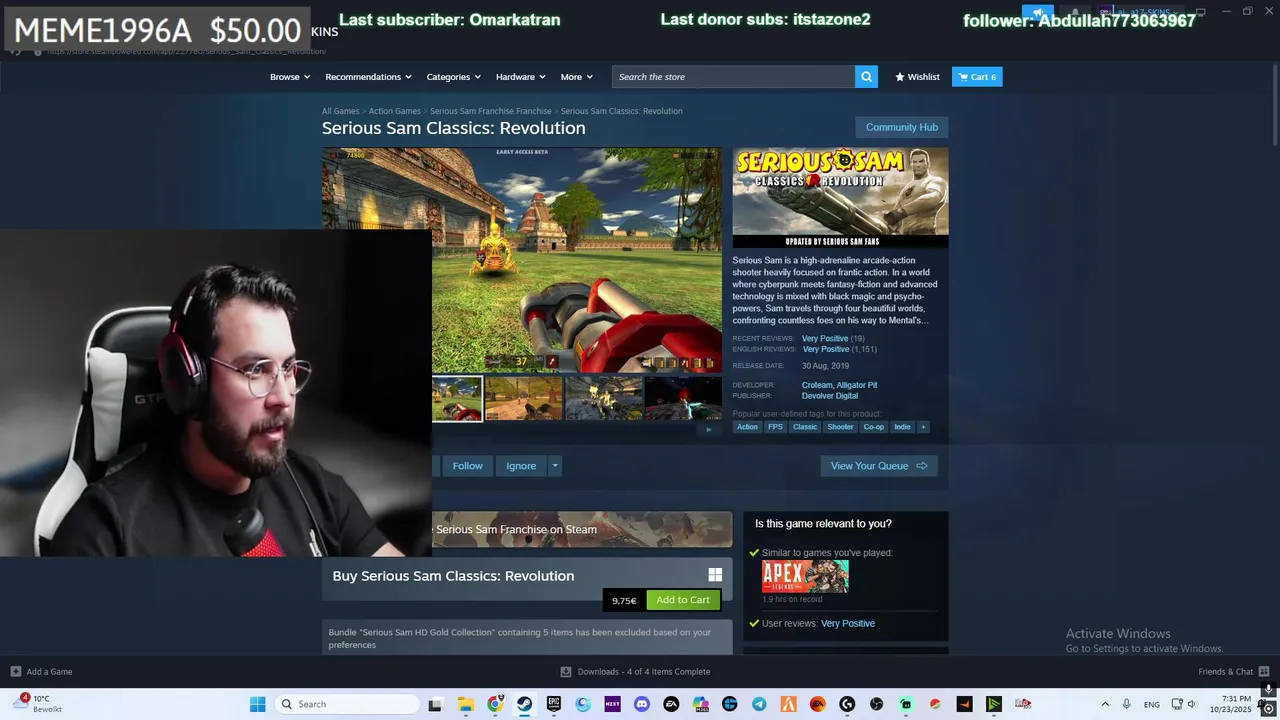
Task: Click the screenshot strip right scroll arrow
Action: 709,430
